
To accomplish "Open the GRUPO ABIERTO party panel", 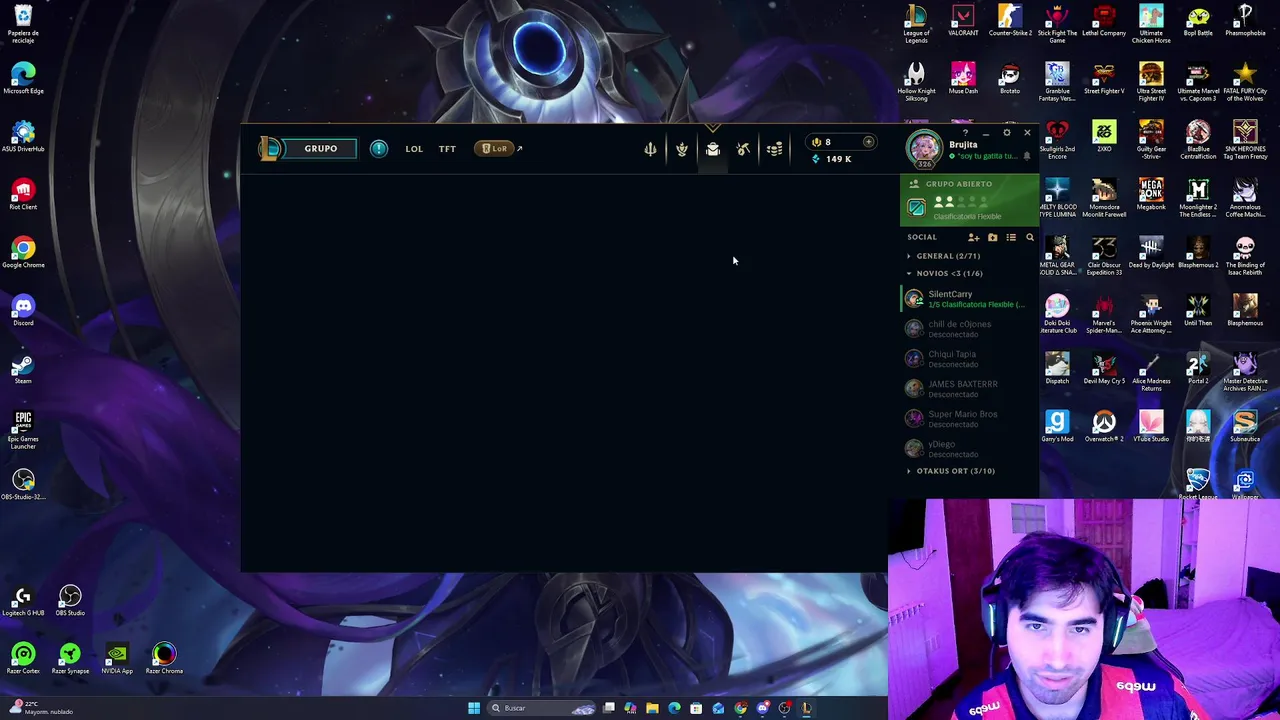I will 969,201.
